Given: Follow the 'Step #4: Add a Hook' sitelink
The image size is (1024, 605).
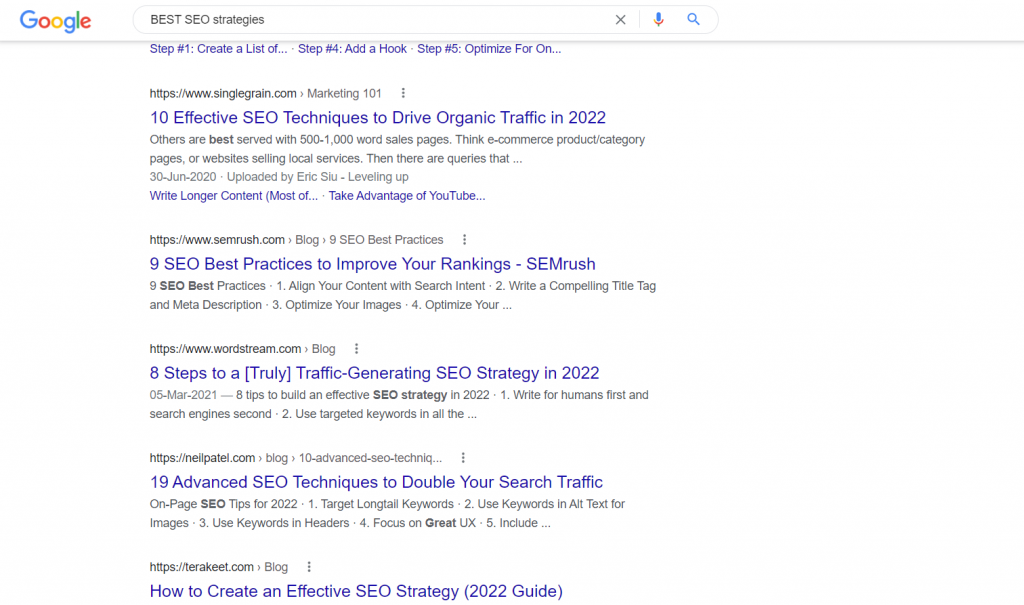Looking at the screenshot, I should click(352, 49).
